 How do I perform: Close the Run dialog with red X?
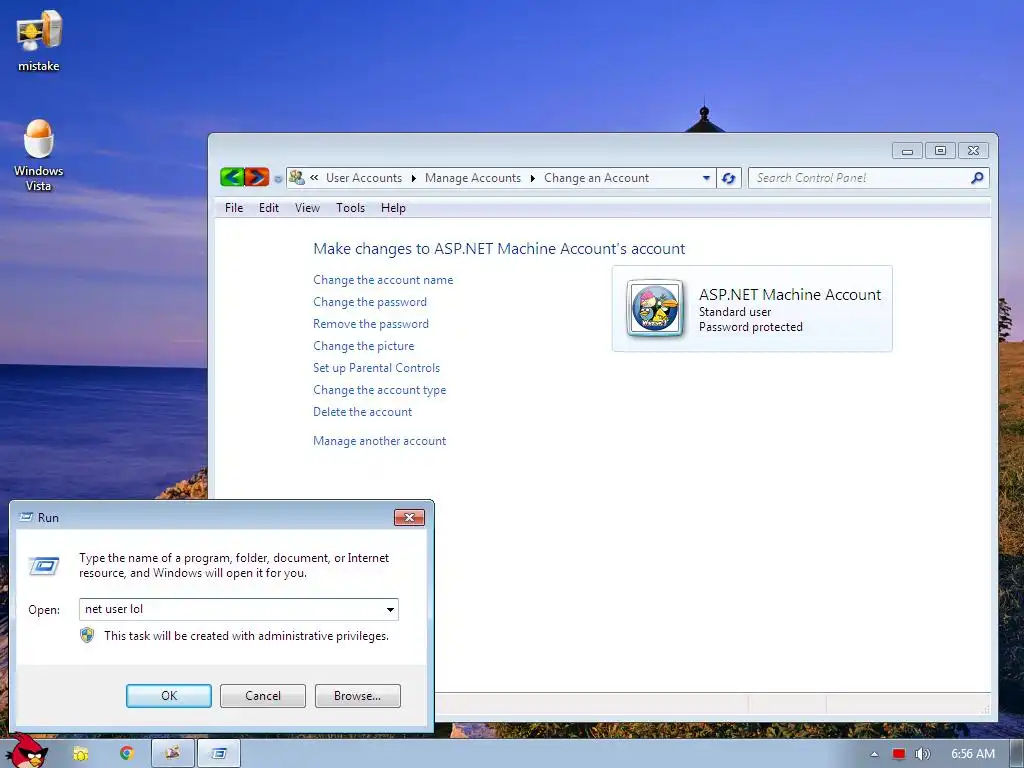click(x=409, y=517)
